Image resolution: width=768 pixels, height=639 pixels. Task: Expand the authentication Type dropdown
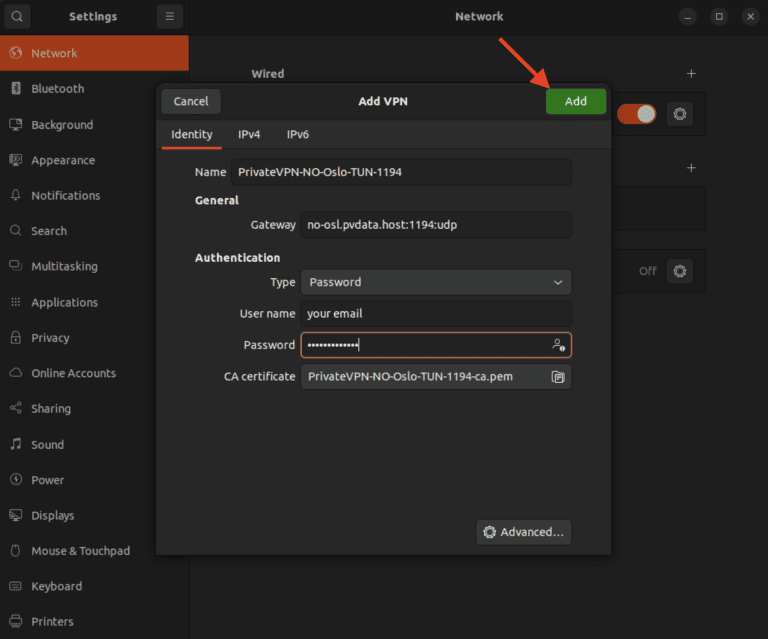point(435,282)
